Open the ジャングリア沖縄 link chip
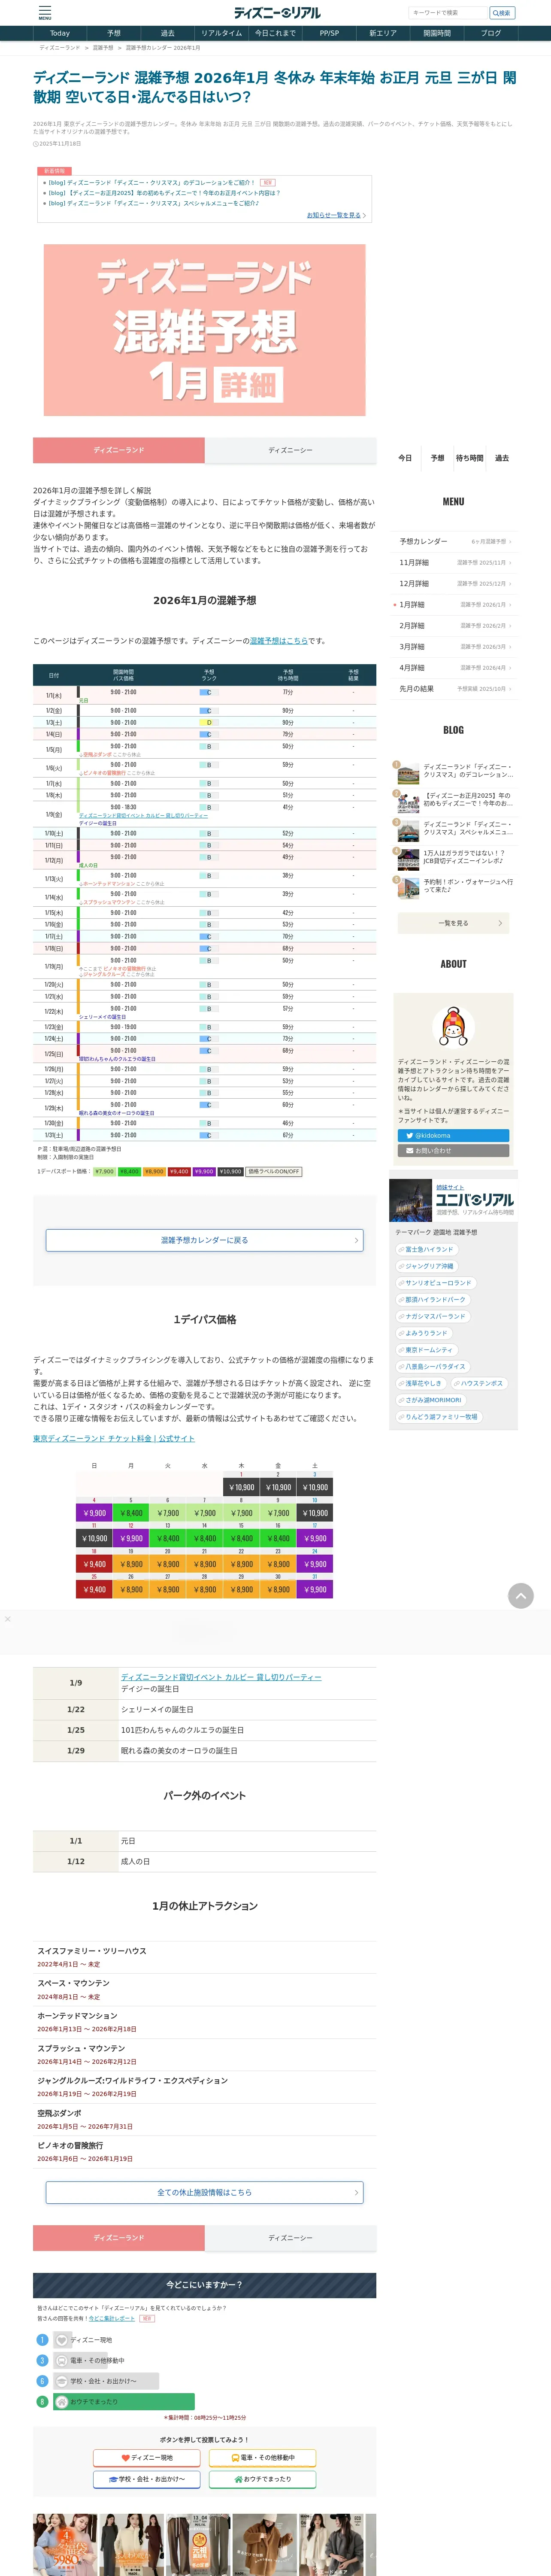The width and height of the screenshot is (551, 2576). pyautogui.click(x=427, y=1266)
